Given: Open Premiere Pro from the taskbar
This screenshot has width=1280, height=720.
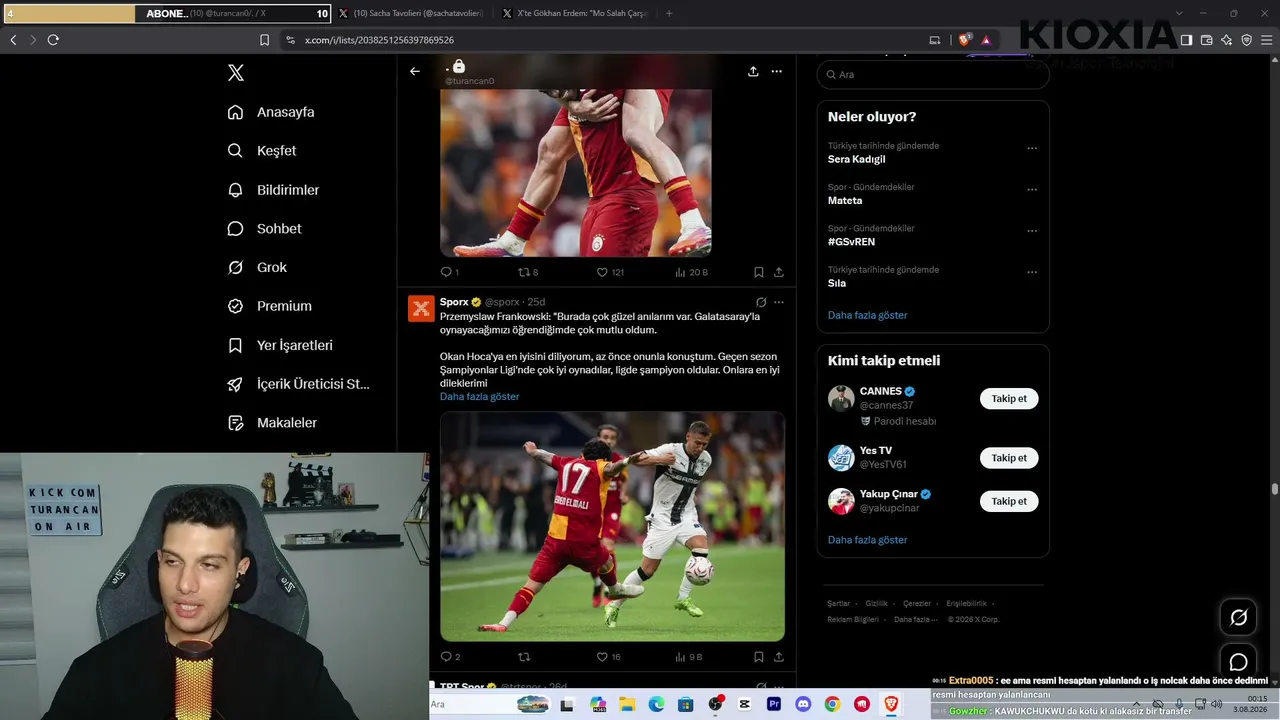Looking at the screenshot, I should (x=774, y=705).
